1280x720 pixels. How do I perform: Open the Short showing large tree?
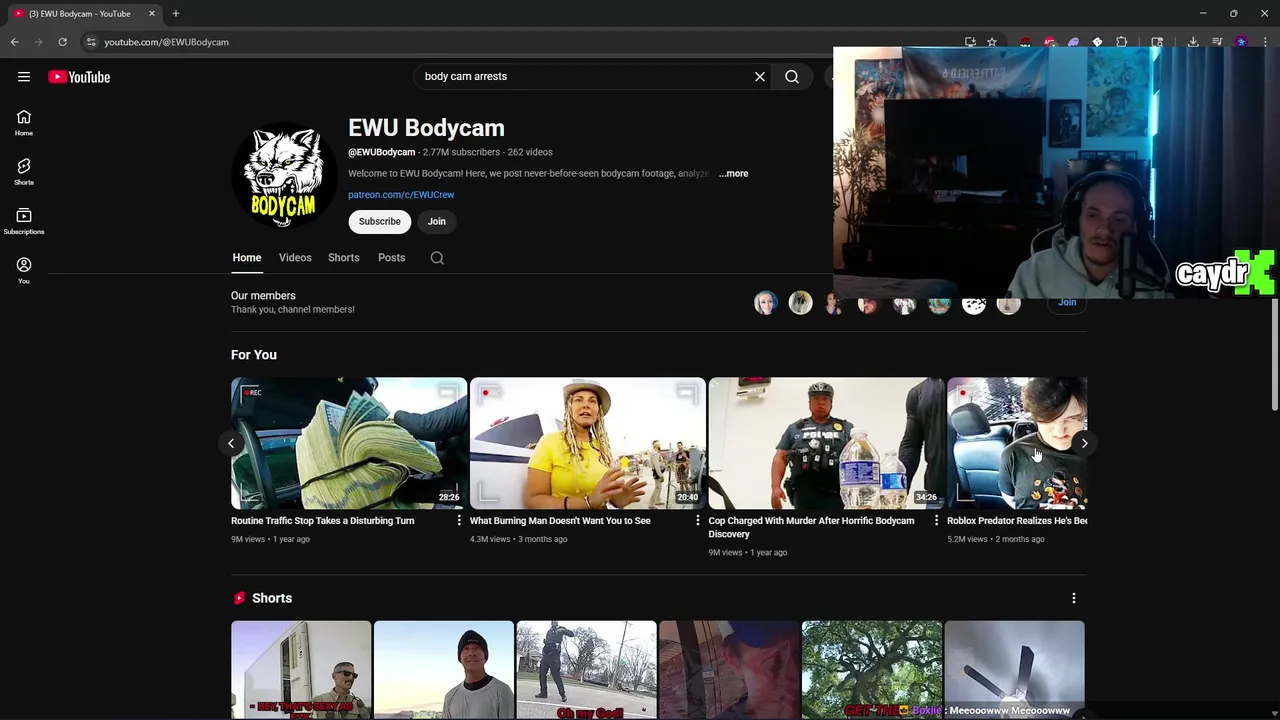pyautogui.click(x=872, y=670)
